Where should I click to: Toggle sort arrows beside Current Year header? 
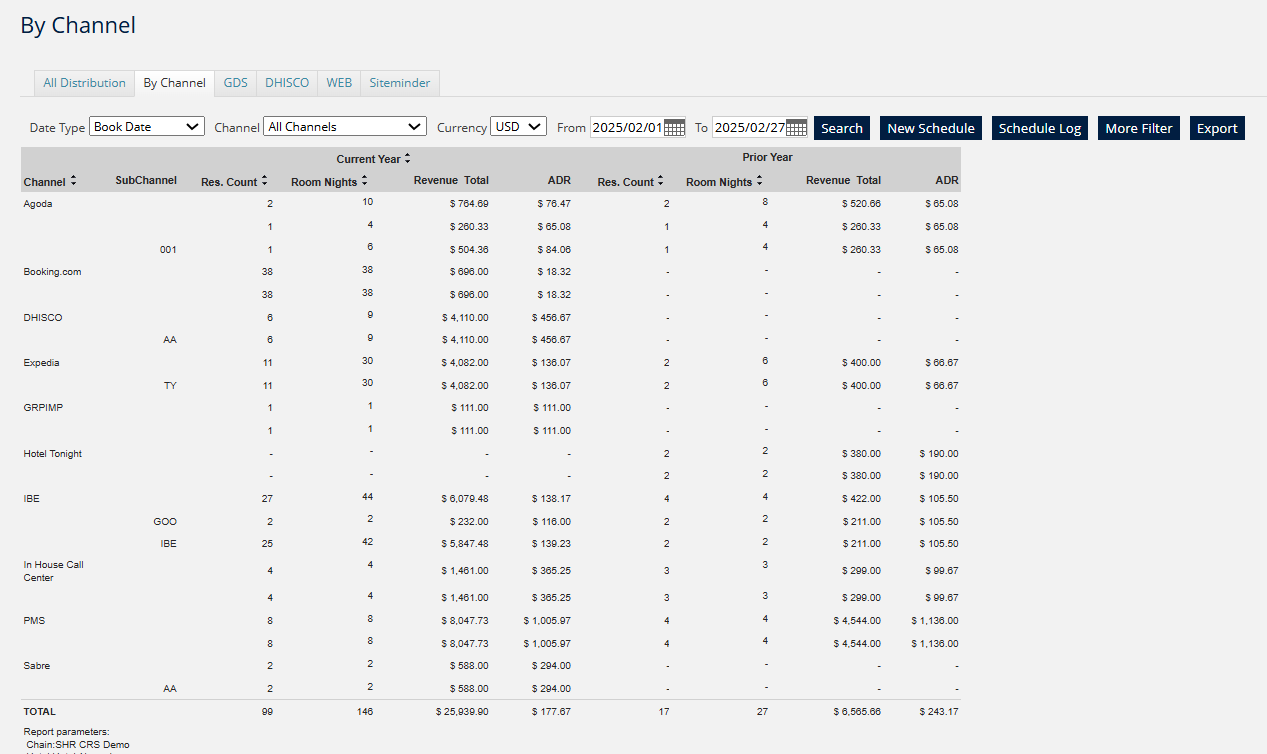(x=408, y=159)
